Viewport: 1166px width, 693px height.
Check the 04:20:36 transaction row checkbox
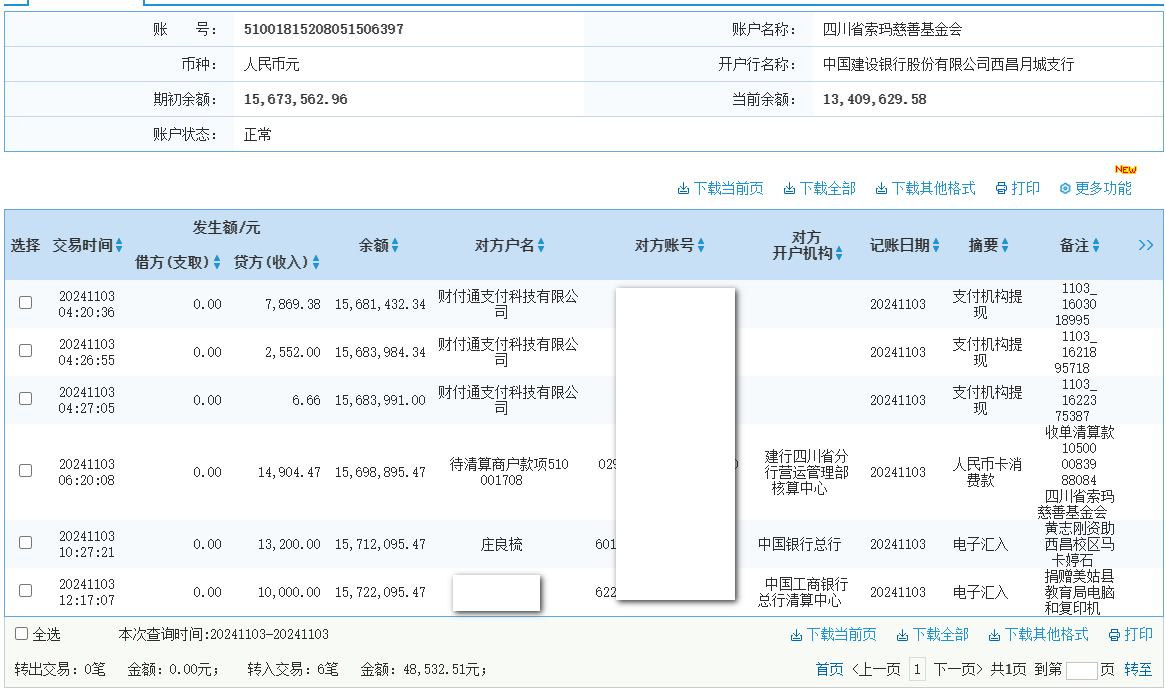click(25, 303)
